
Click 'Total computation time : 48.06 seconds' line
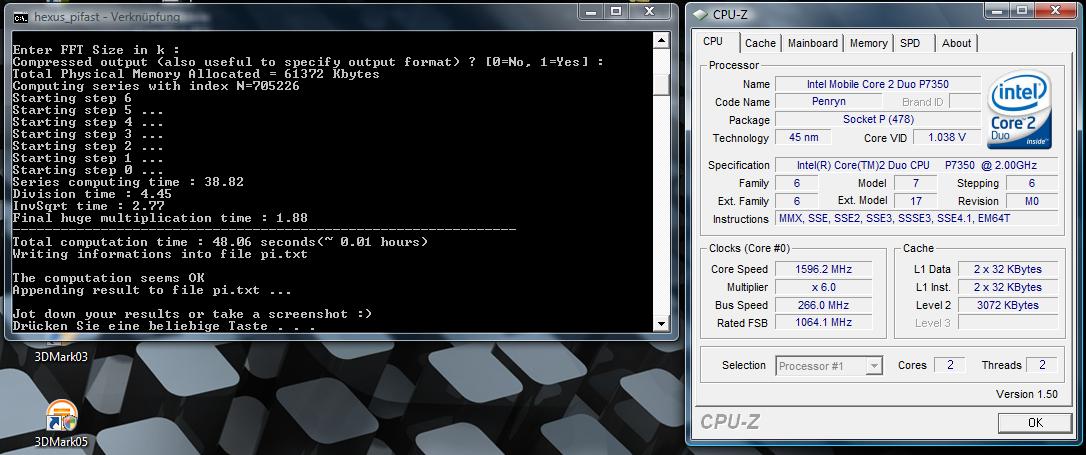220,242
